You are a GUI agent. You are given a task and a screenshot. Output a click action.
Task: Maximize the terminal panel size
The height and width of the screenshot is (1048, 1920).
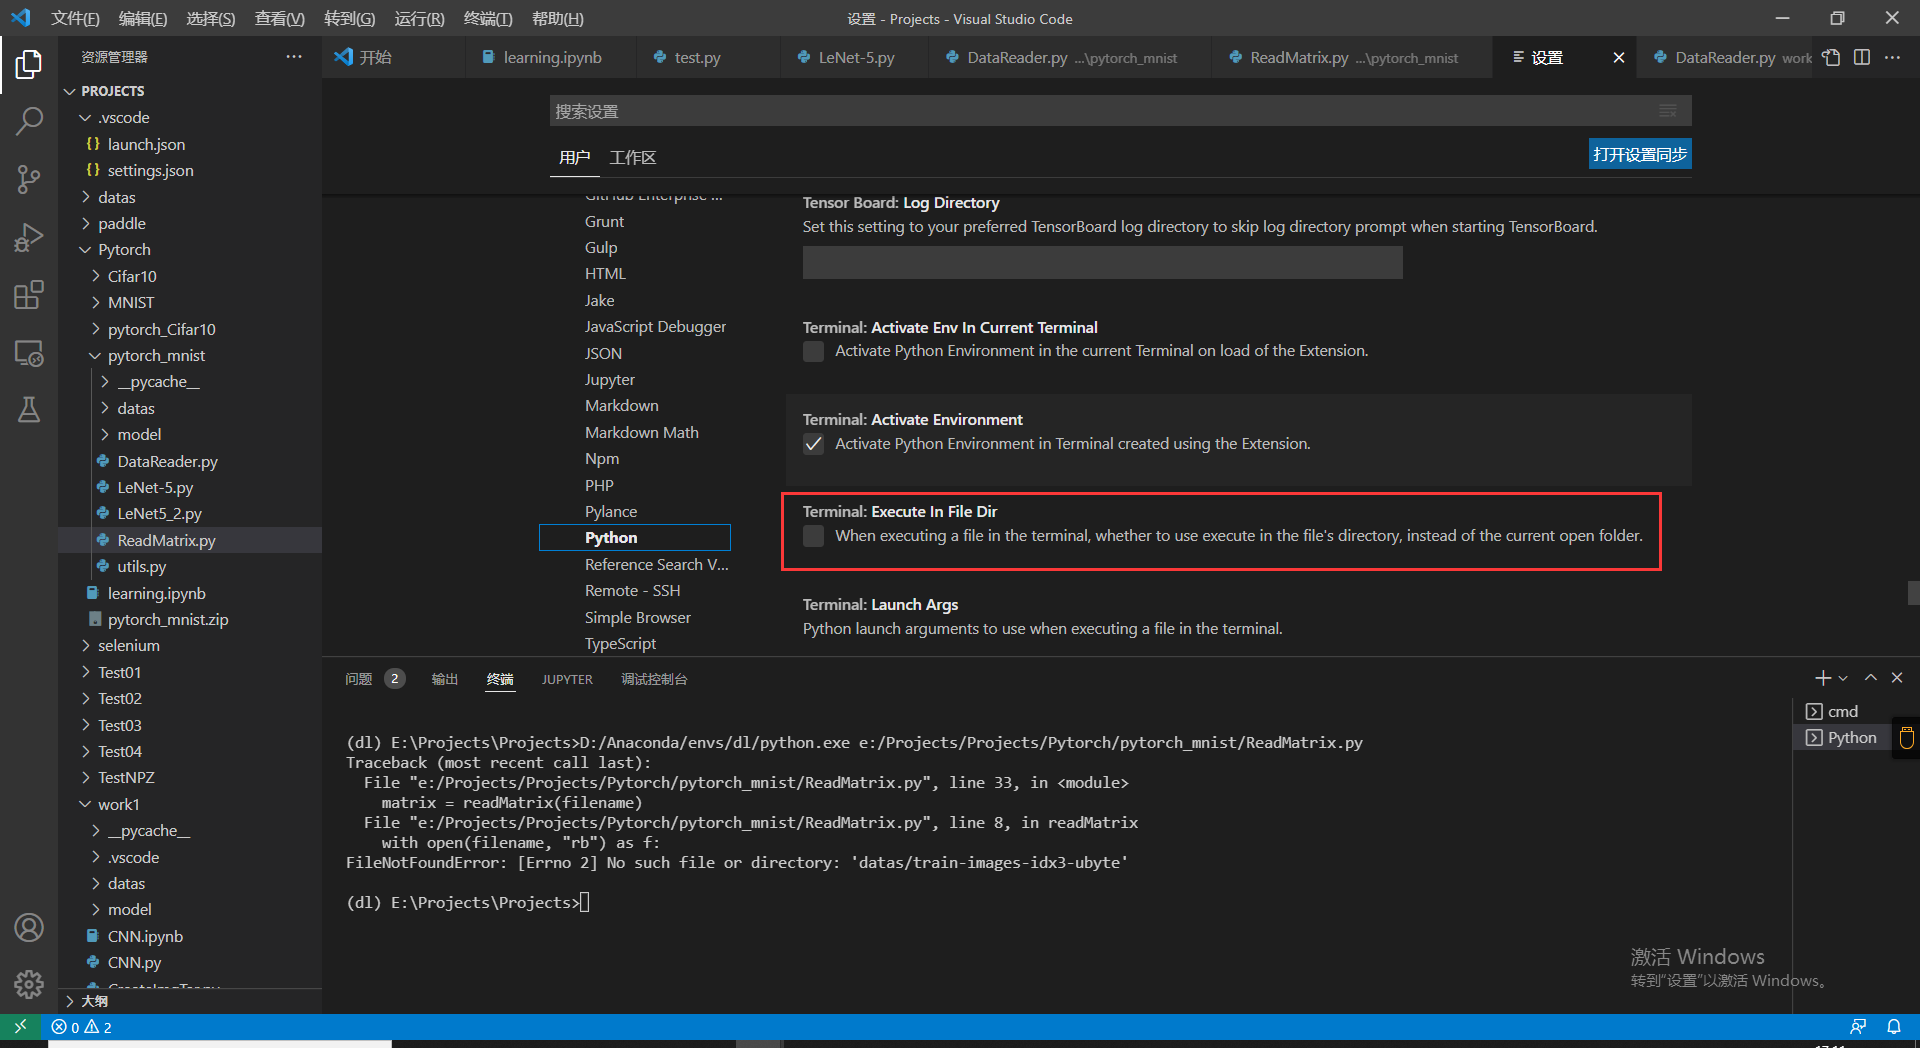coord(1870,678)
